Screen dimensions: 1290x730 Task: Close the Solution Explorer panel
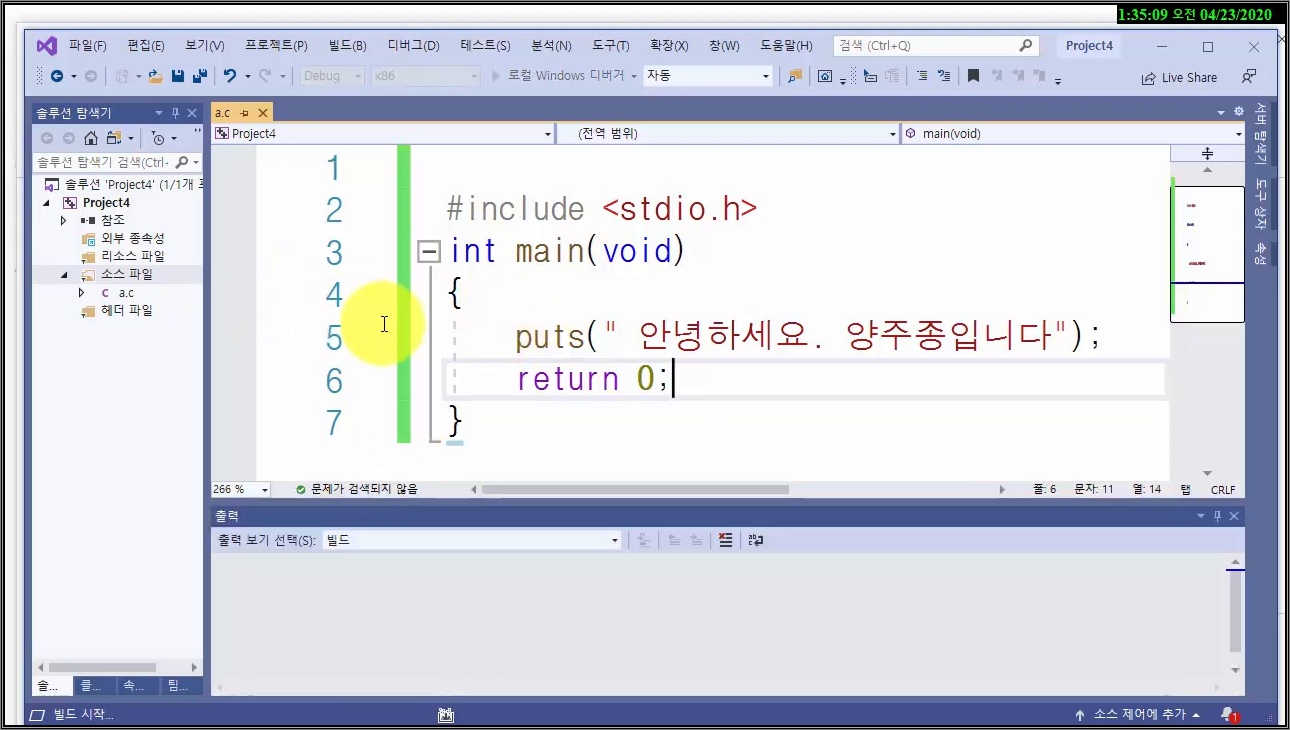(x=192, y=113)
